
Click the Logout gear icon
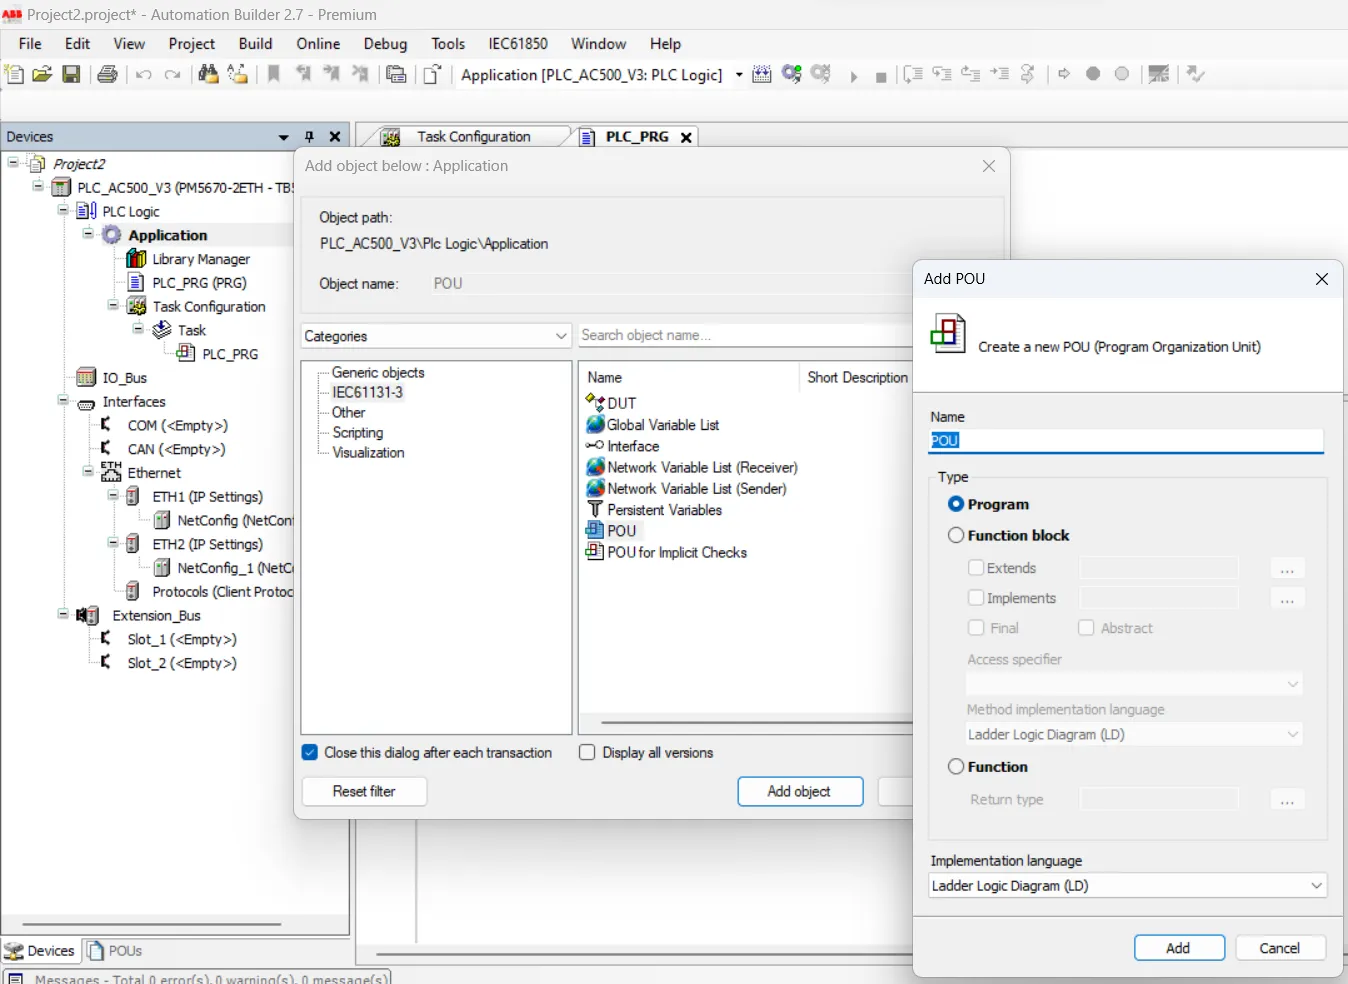pyautogui.click(x=821, y=74)
